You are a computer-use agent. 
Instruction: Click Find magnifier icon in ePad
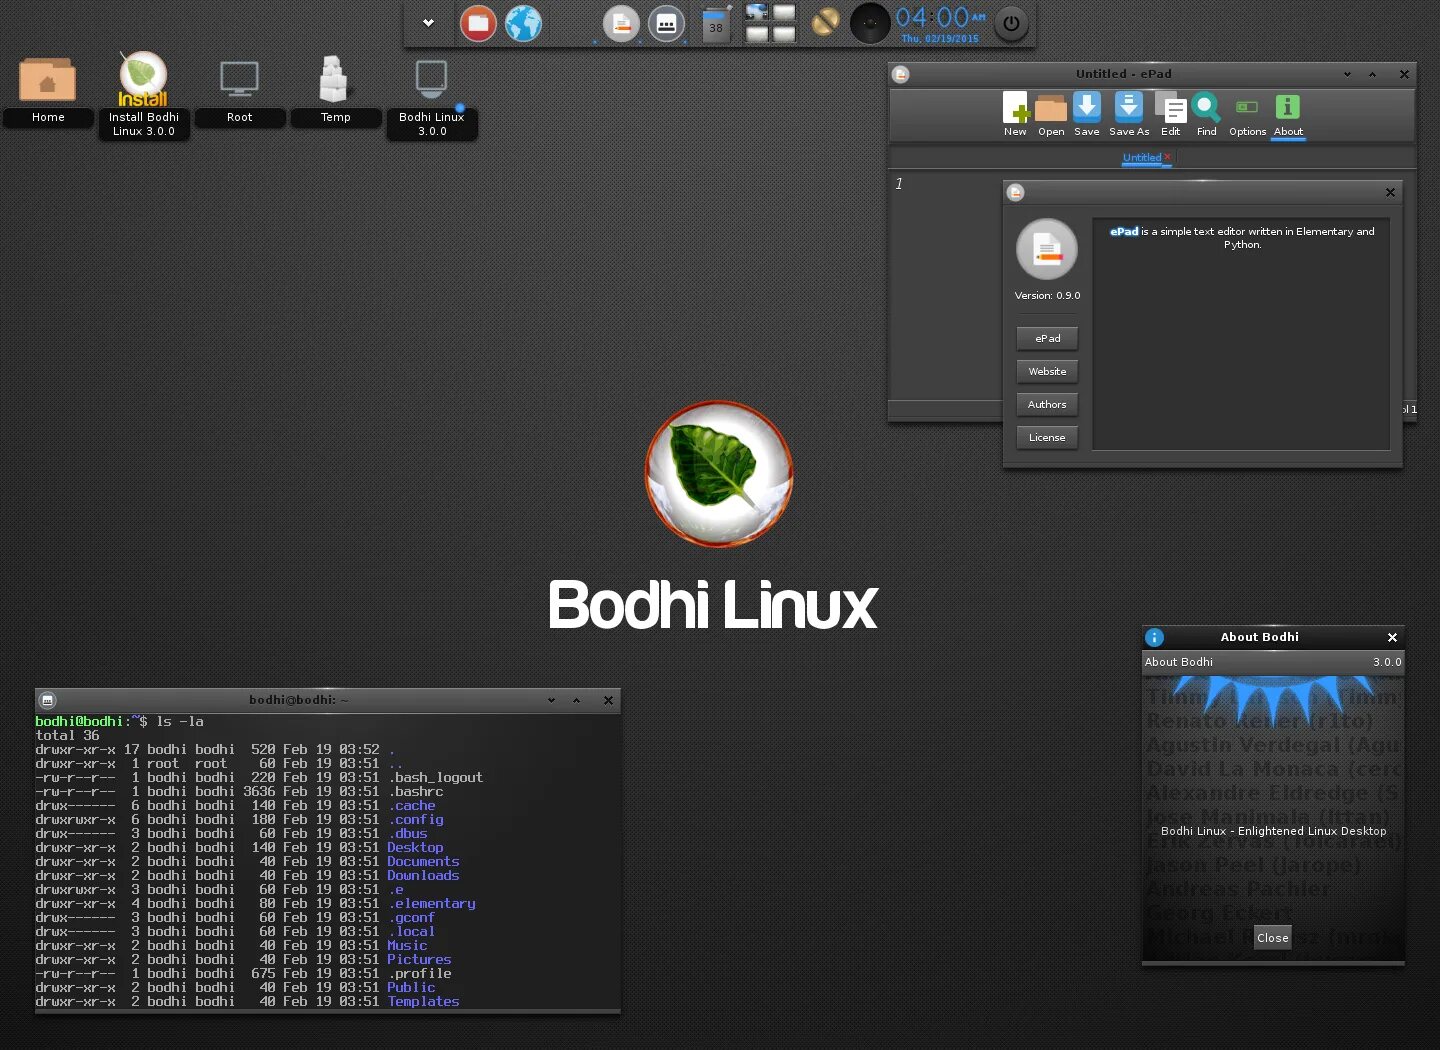(x=1207, y=114)
